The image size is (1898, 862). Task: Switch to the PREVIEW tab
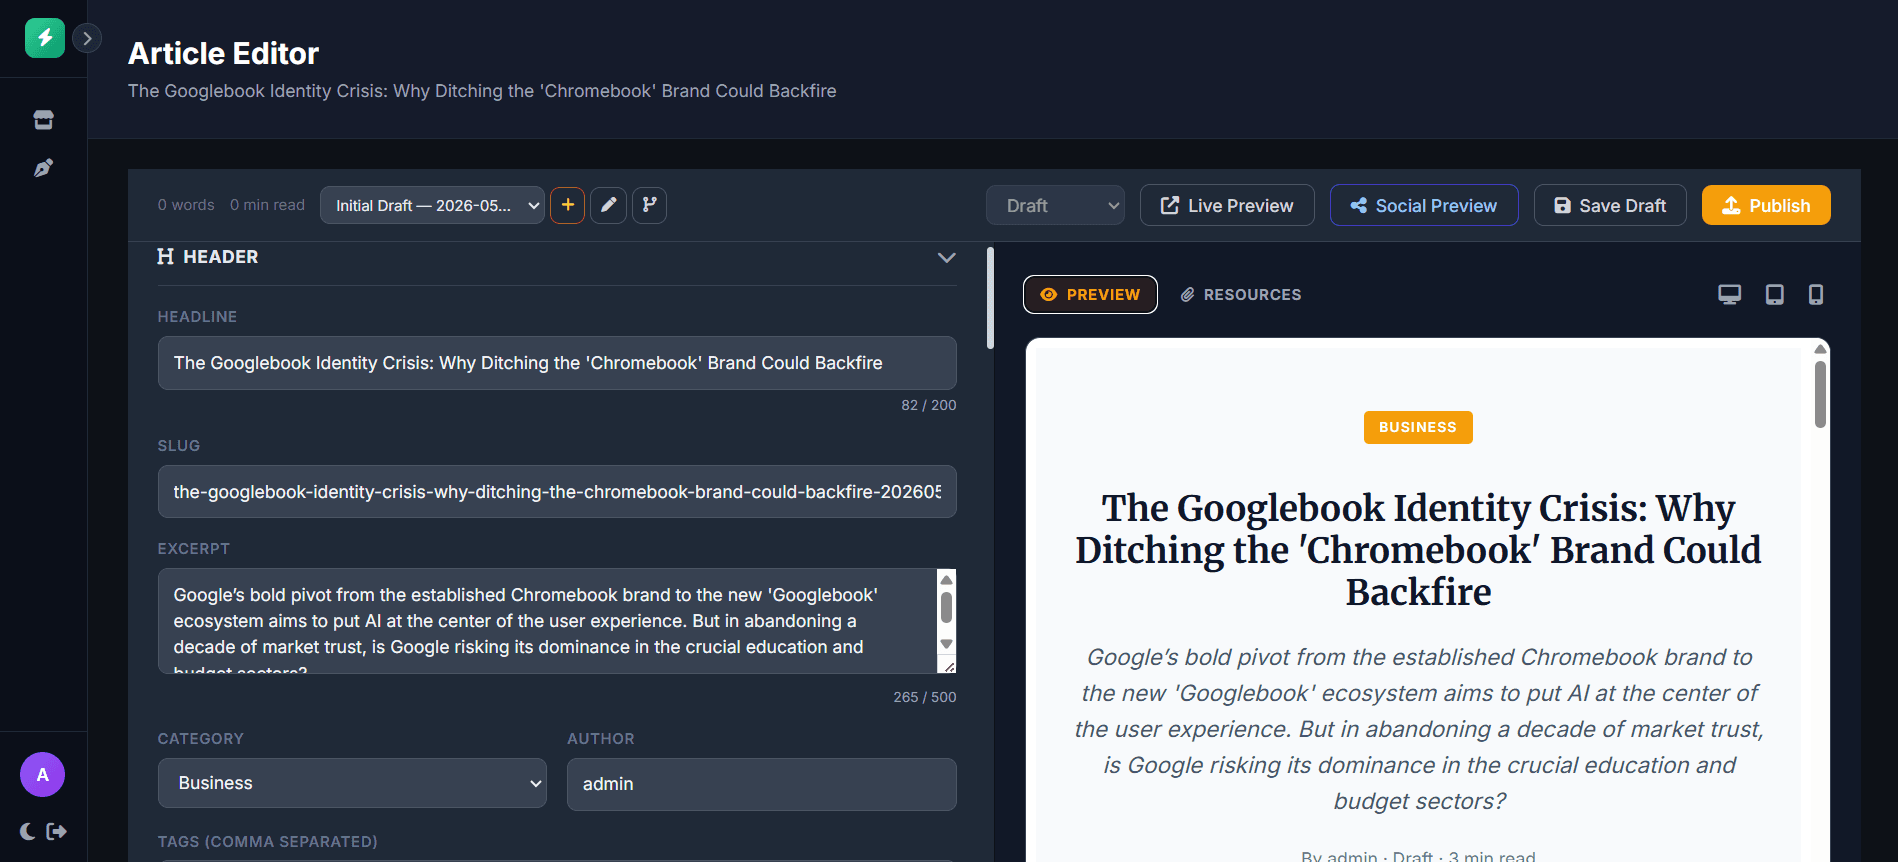(1090, 295)
